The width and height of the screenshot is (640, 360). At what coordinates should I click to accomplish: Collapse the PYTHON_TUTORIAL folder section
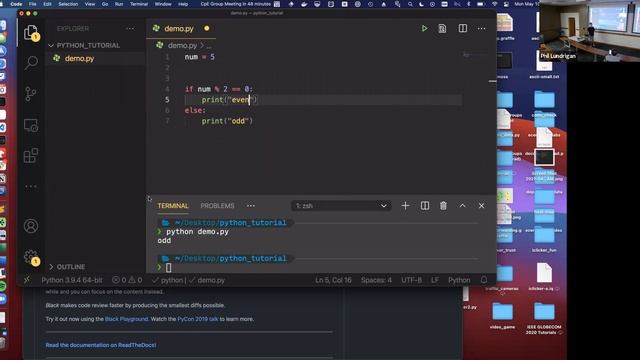pyautogui.click(x=84, y=45)
